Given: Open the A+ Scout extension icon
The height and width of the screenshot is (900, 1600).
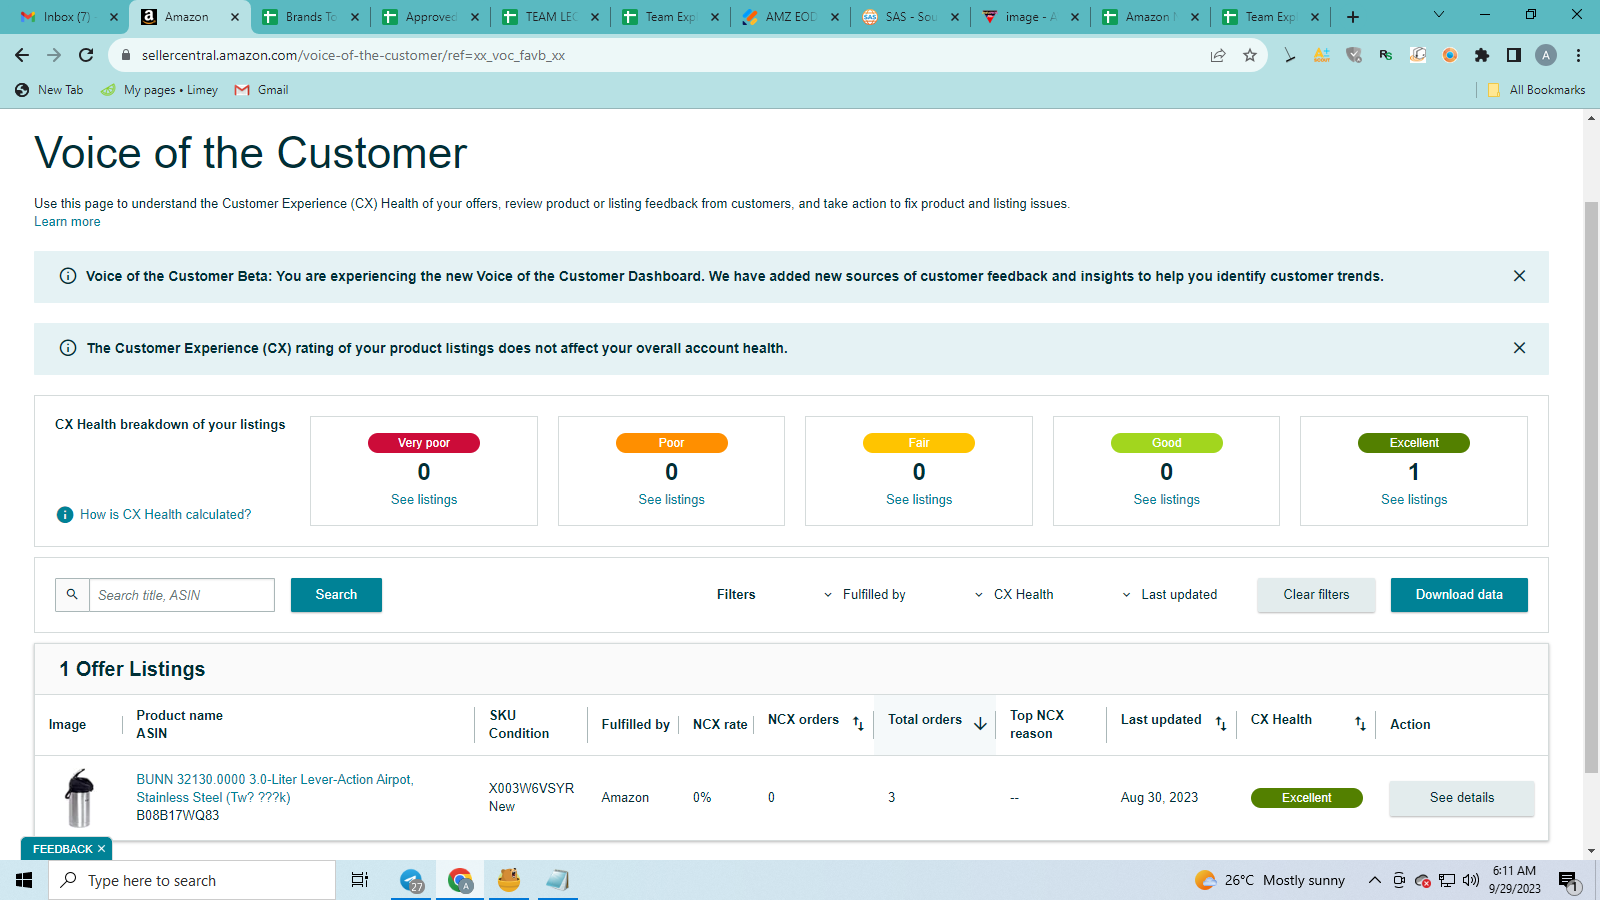Looking at the screenshot, I should pyautogui.click(x=1322, y=55).
